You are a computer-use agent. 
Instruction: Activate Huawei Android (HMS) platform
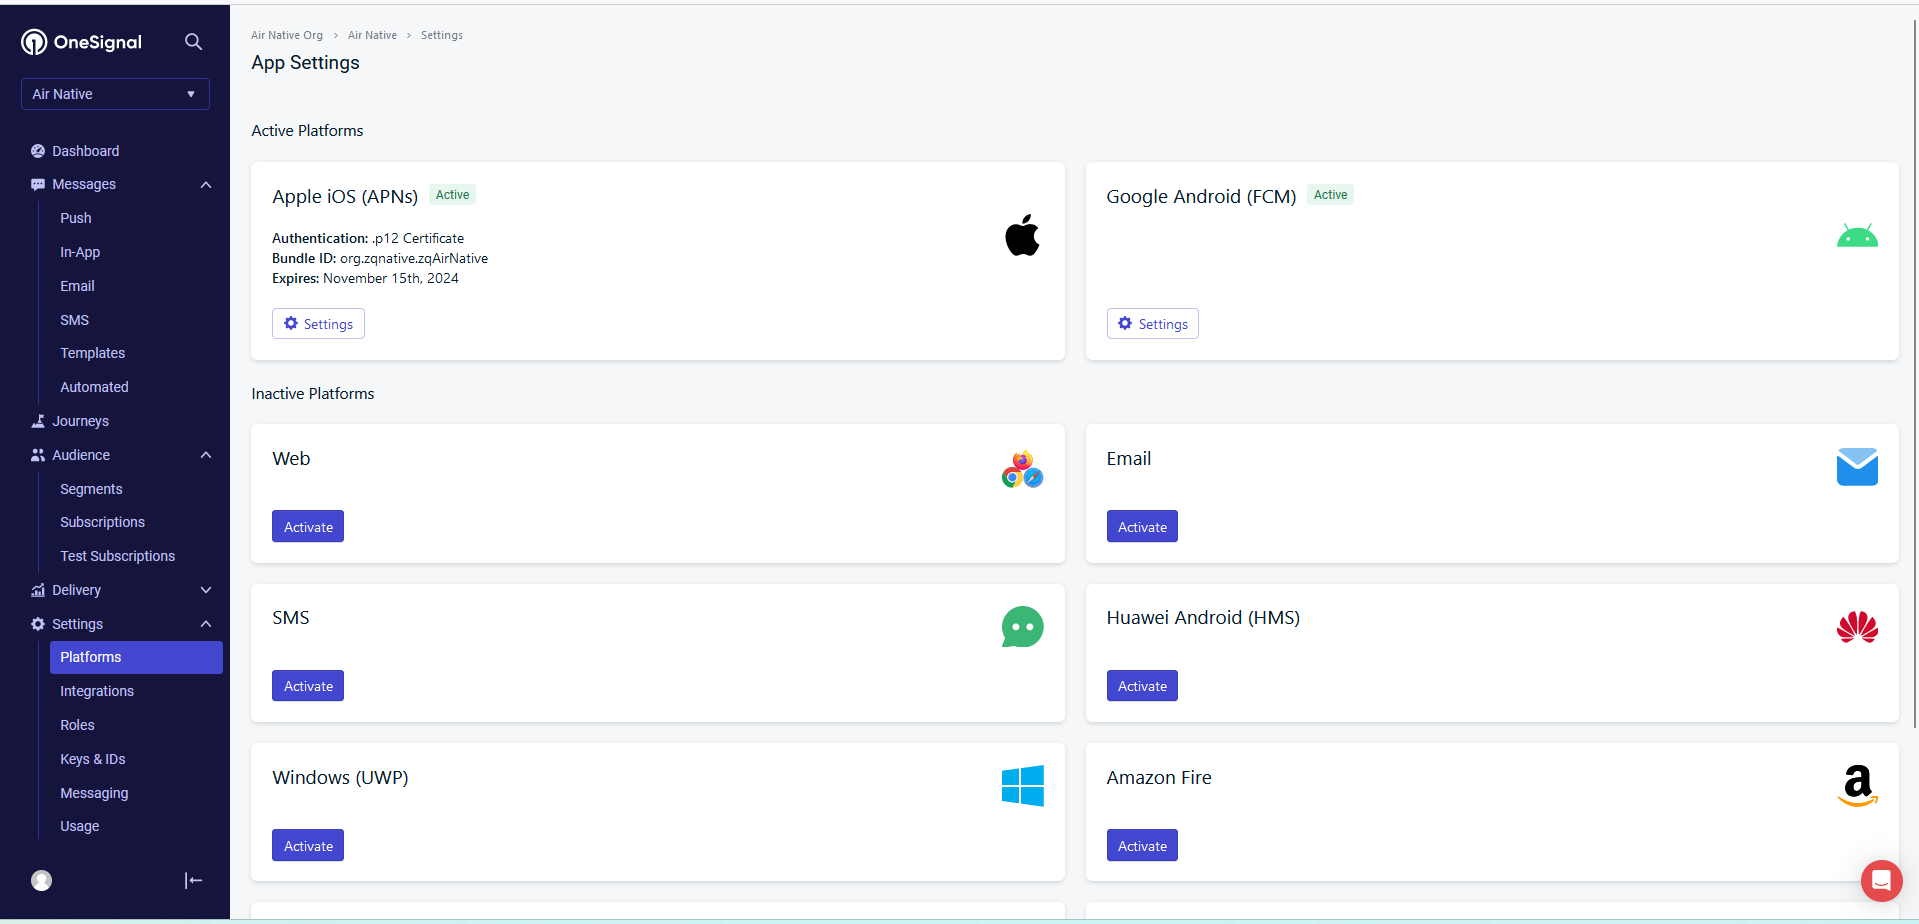click(1142, 686)
